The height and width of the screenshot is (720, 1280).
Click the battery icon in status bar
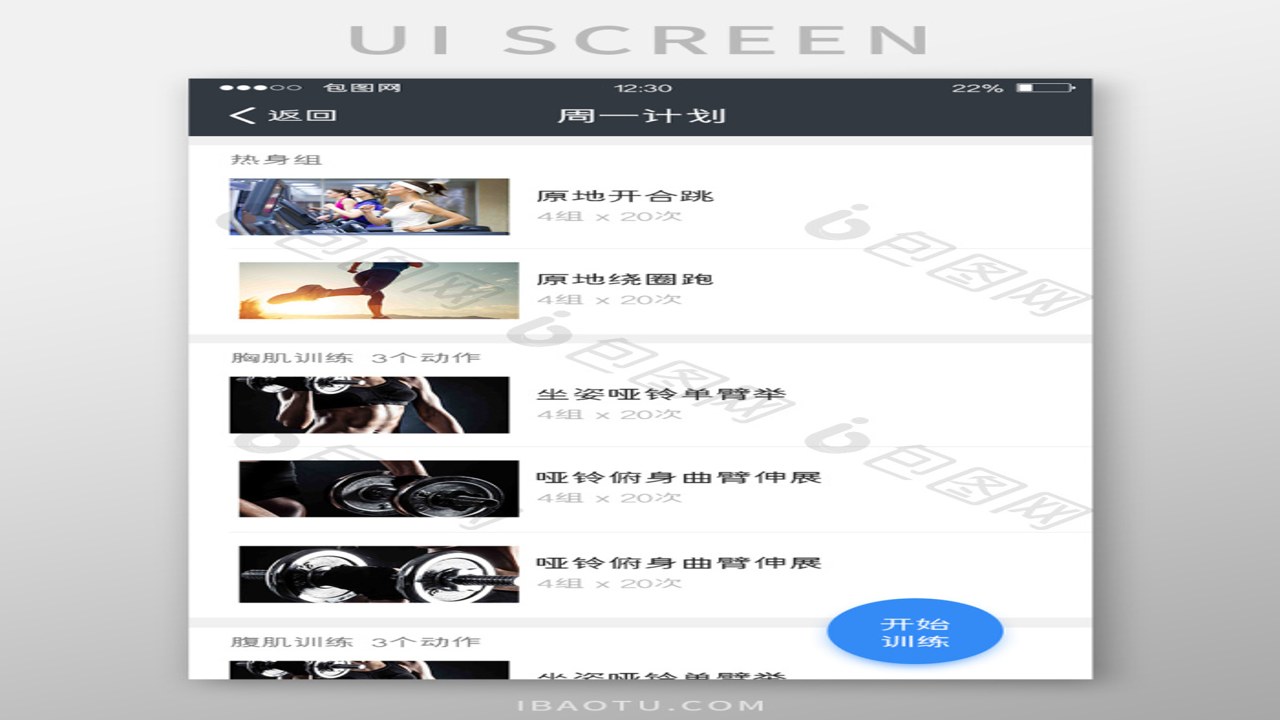pos(1046,88)
